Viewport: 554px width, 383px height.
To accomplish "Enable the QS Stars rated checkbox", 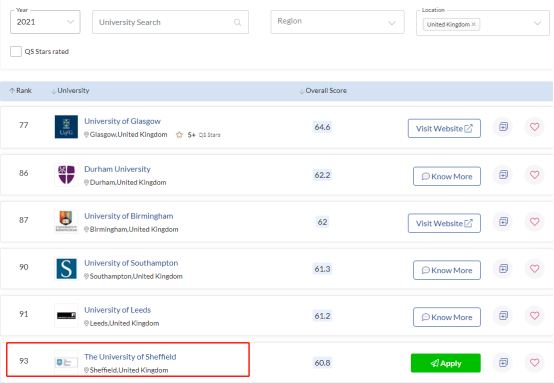I will coord(16,51).
